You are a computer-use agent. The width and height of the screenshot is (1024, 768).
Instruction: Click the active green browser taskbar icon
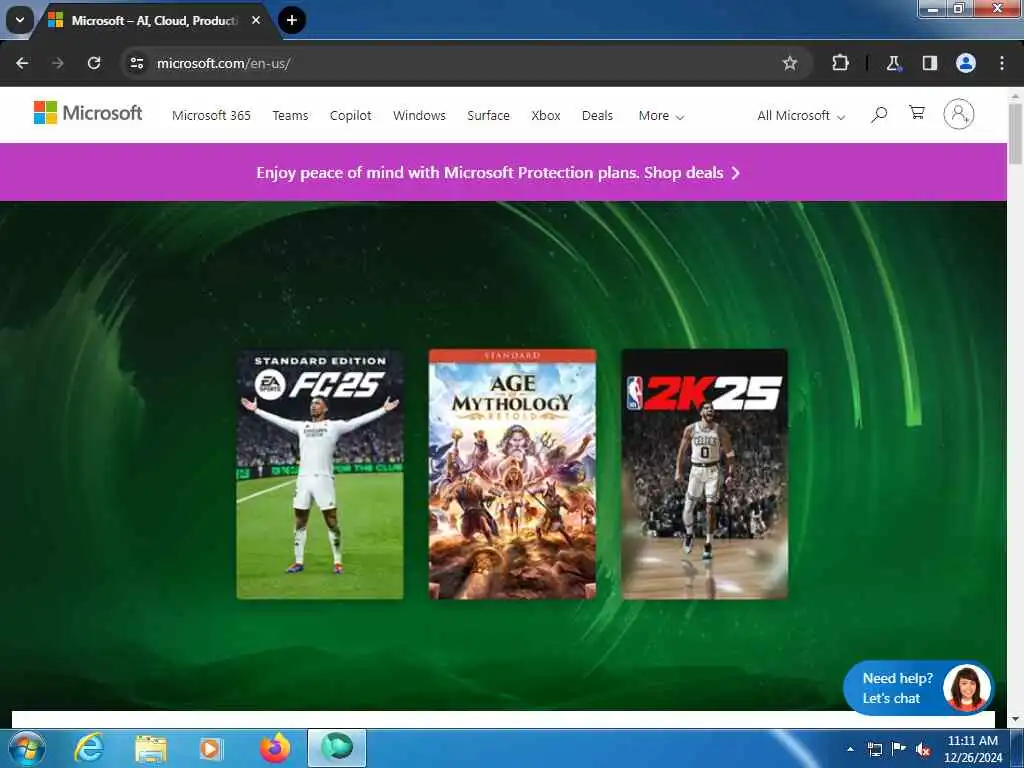337,748
